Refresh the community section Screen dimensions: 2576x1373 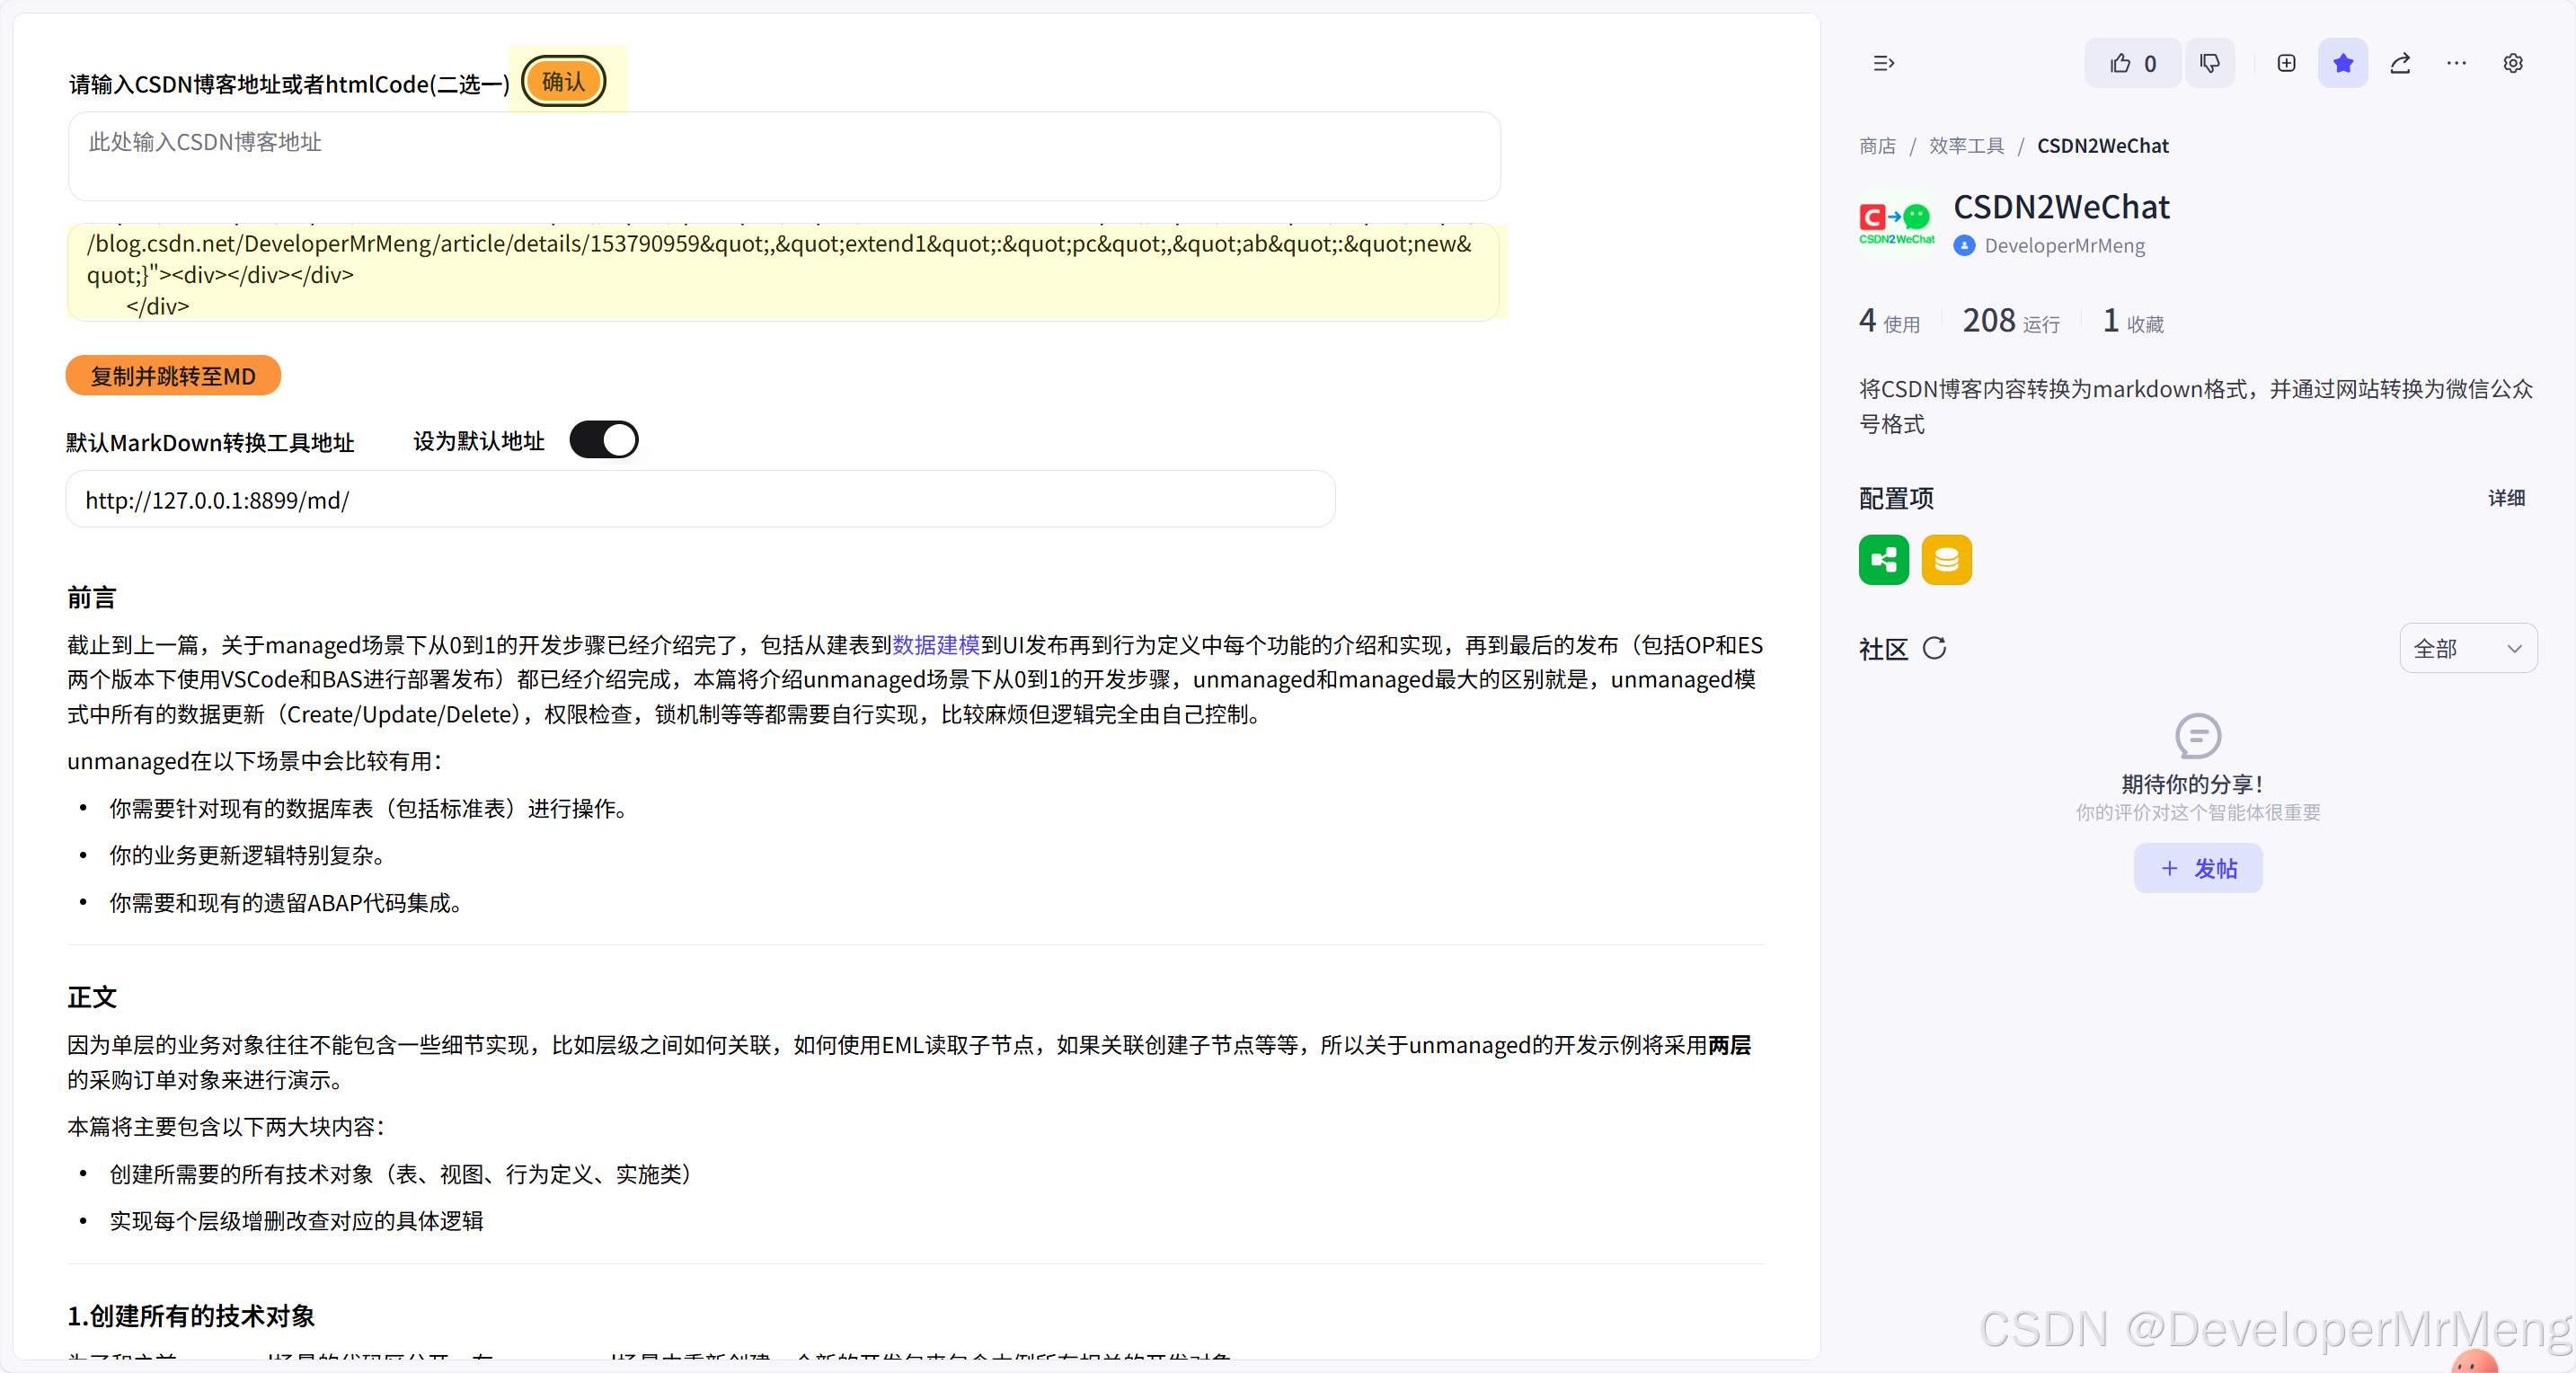1934,648
